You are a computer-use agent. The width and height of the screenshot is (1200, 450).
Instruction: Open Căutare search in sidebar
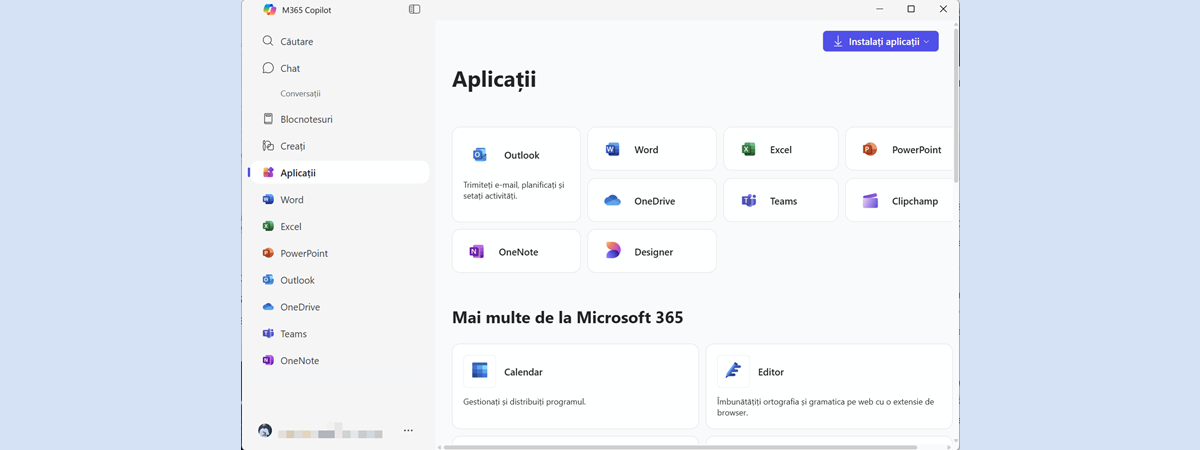click(296, 42)
